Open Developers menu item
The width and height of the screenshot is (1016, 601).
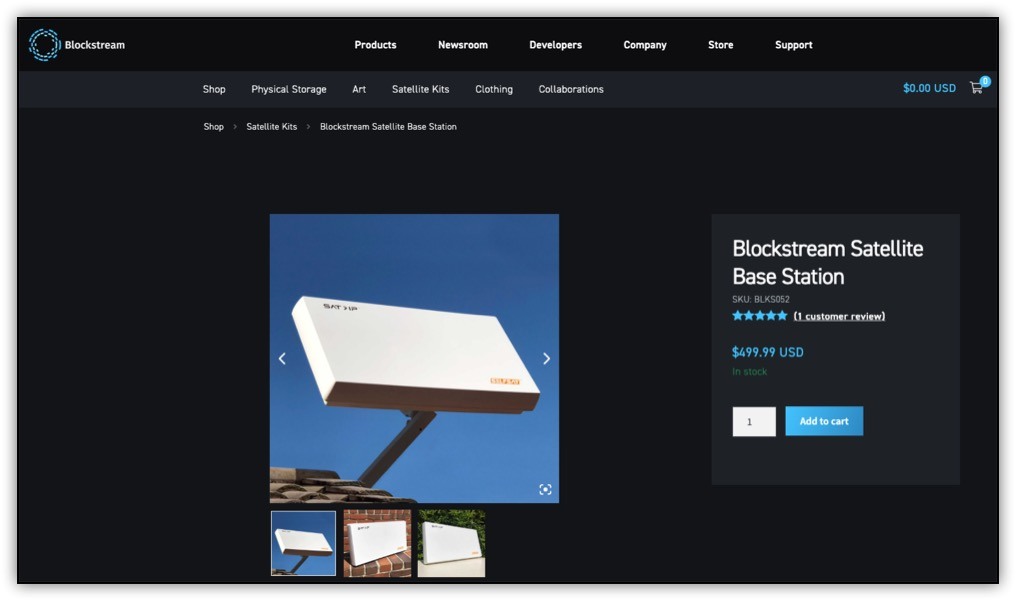tap(555, 45)
